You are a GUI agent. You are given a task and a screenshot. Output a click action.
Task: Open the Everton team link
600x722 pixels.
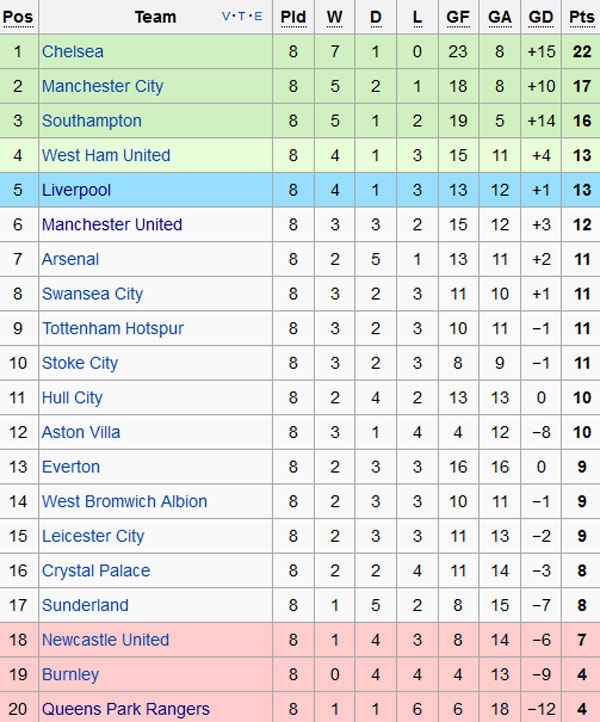[x=70, y=467]
